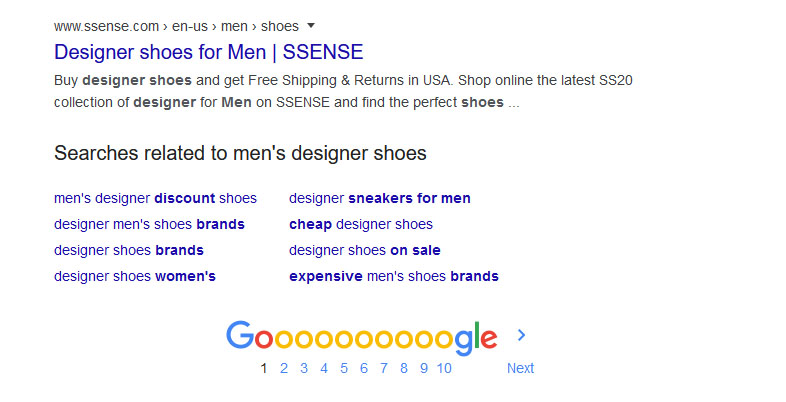Go to results page 3
The image size is (786, 402).
click(304, 368)
